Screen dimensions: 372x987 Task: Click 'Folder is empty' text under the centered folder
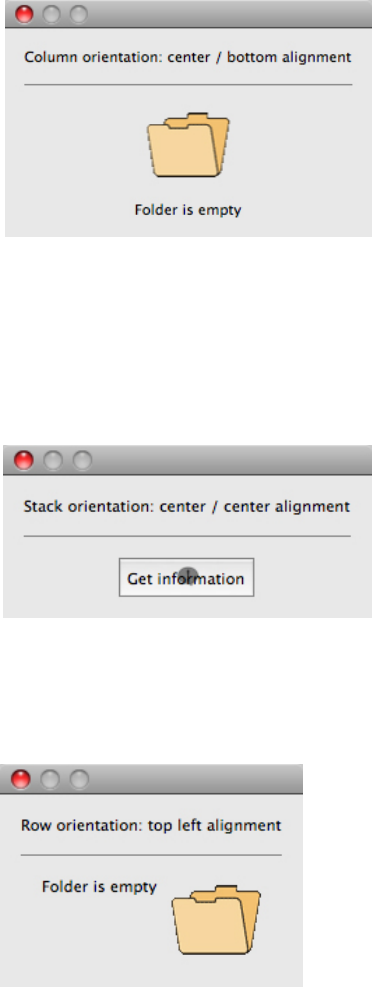tap(188, 210)
